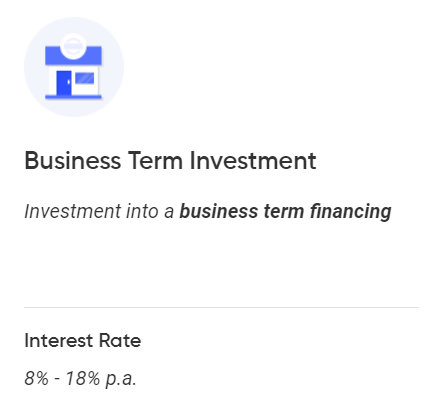Click the 18% figure in the rate
The image size is (430, 412).
[x=82, y=378]
